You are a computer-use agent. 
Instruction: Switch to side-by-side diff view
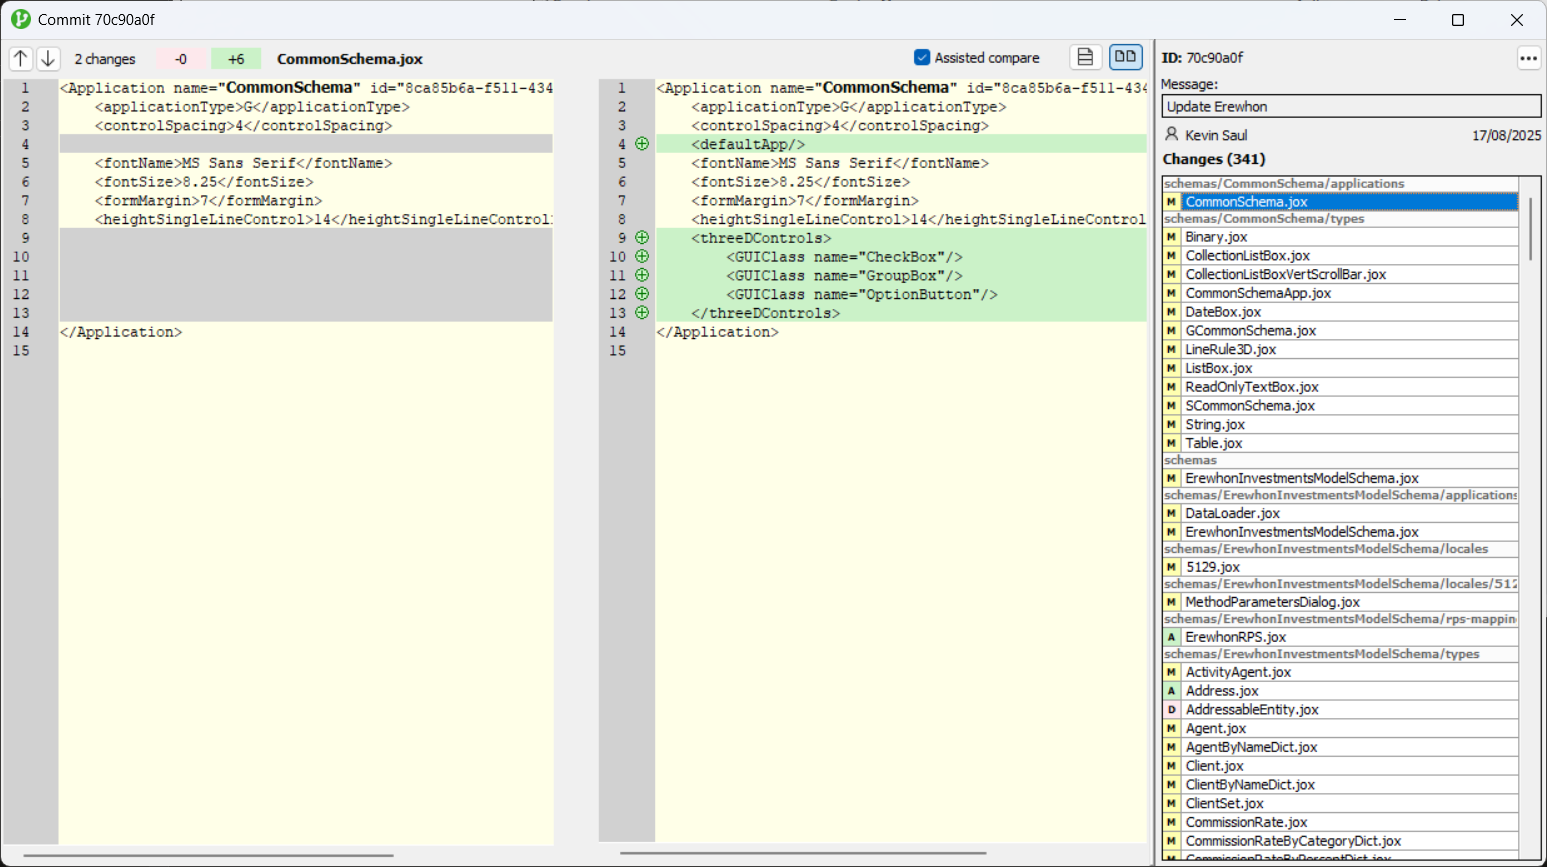pos(1125,58)
